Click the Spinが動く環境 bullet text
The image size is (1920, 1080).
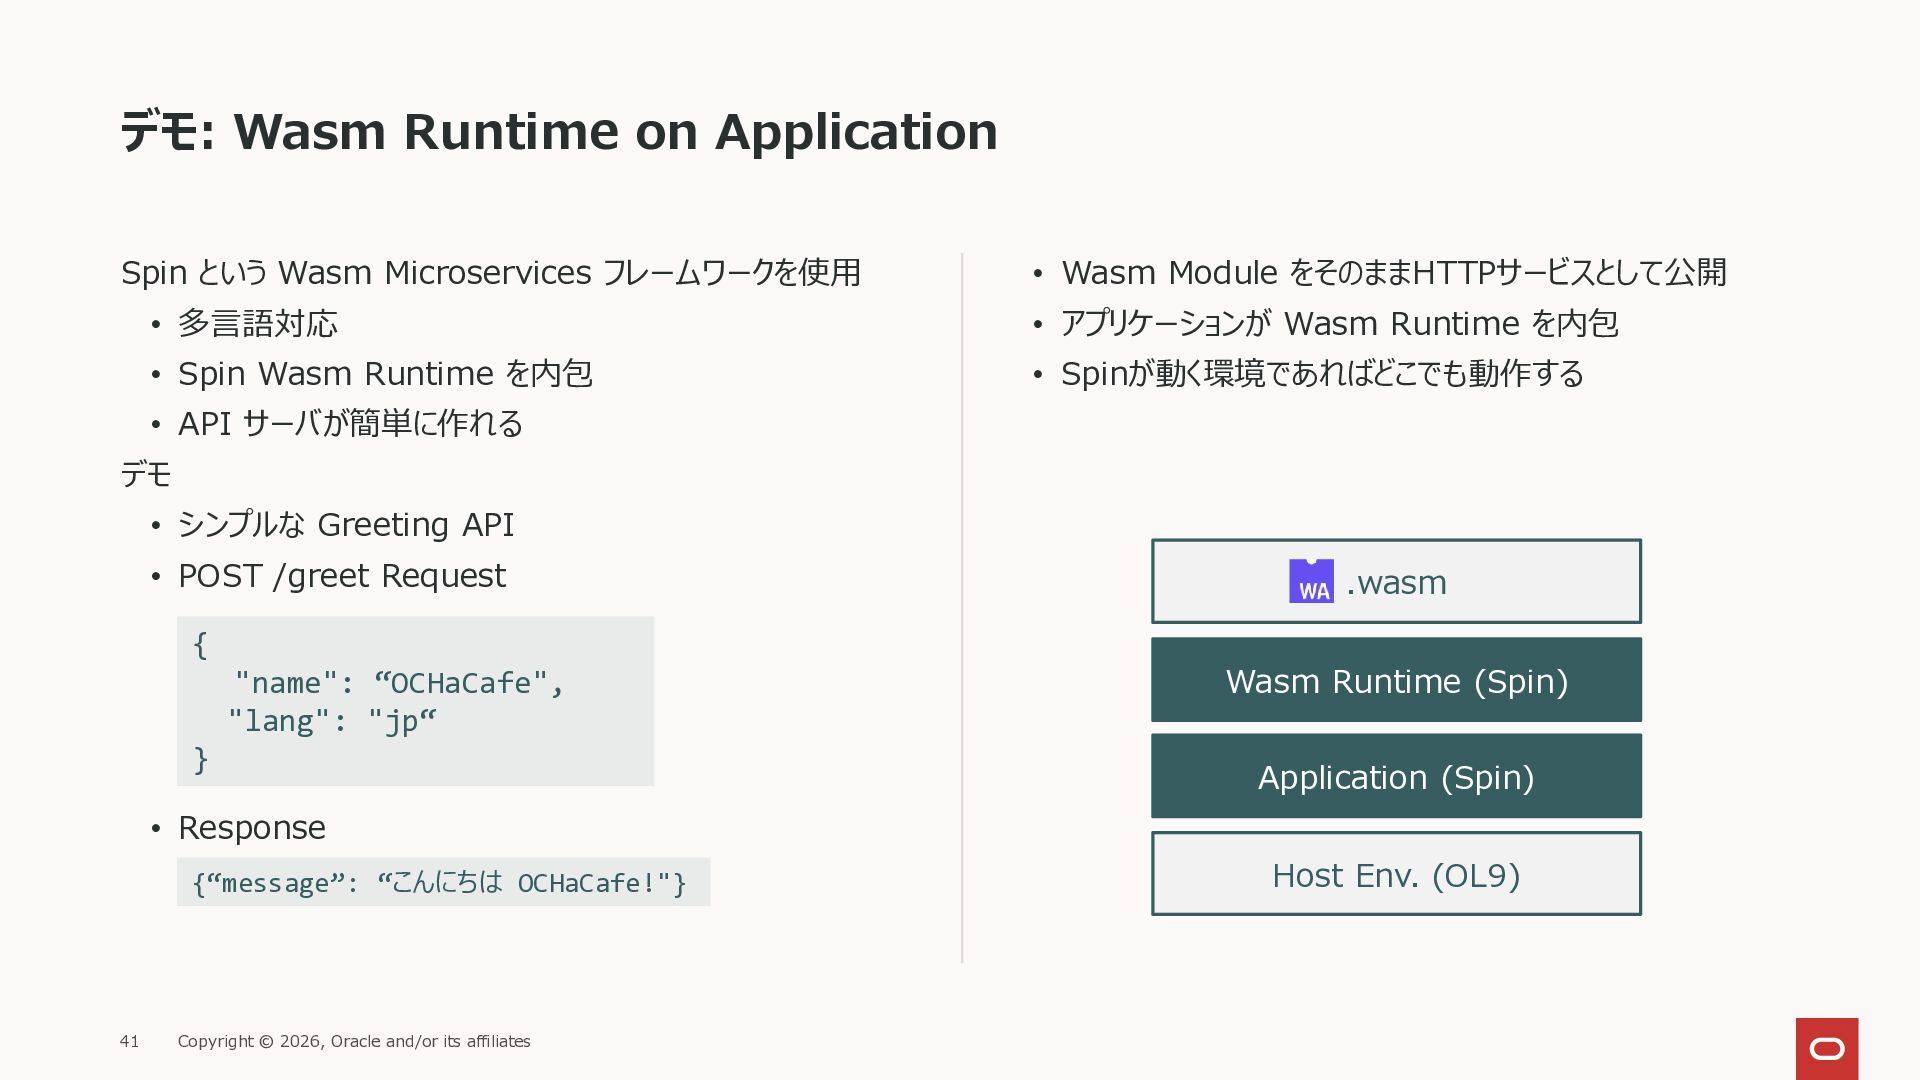(1322, 374)
